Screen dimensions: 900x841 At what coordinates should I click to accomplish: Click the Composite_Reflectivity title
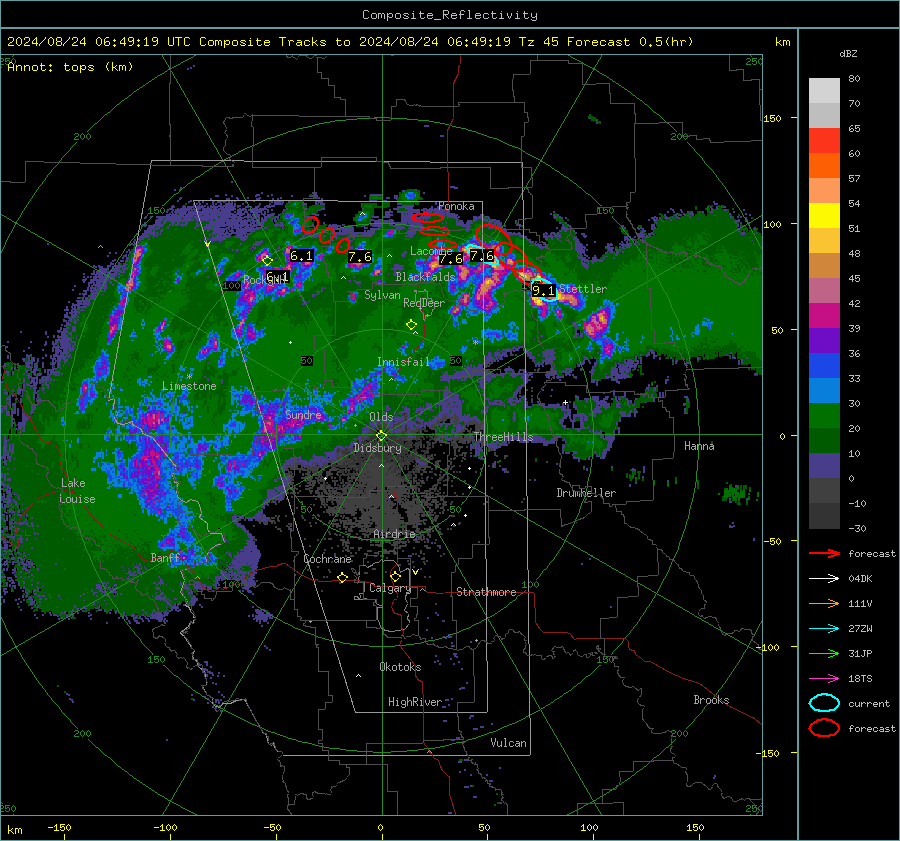pos(450,15)
